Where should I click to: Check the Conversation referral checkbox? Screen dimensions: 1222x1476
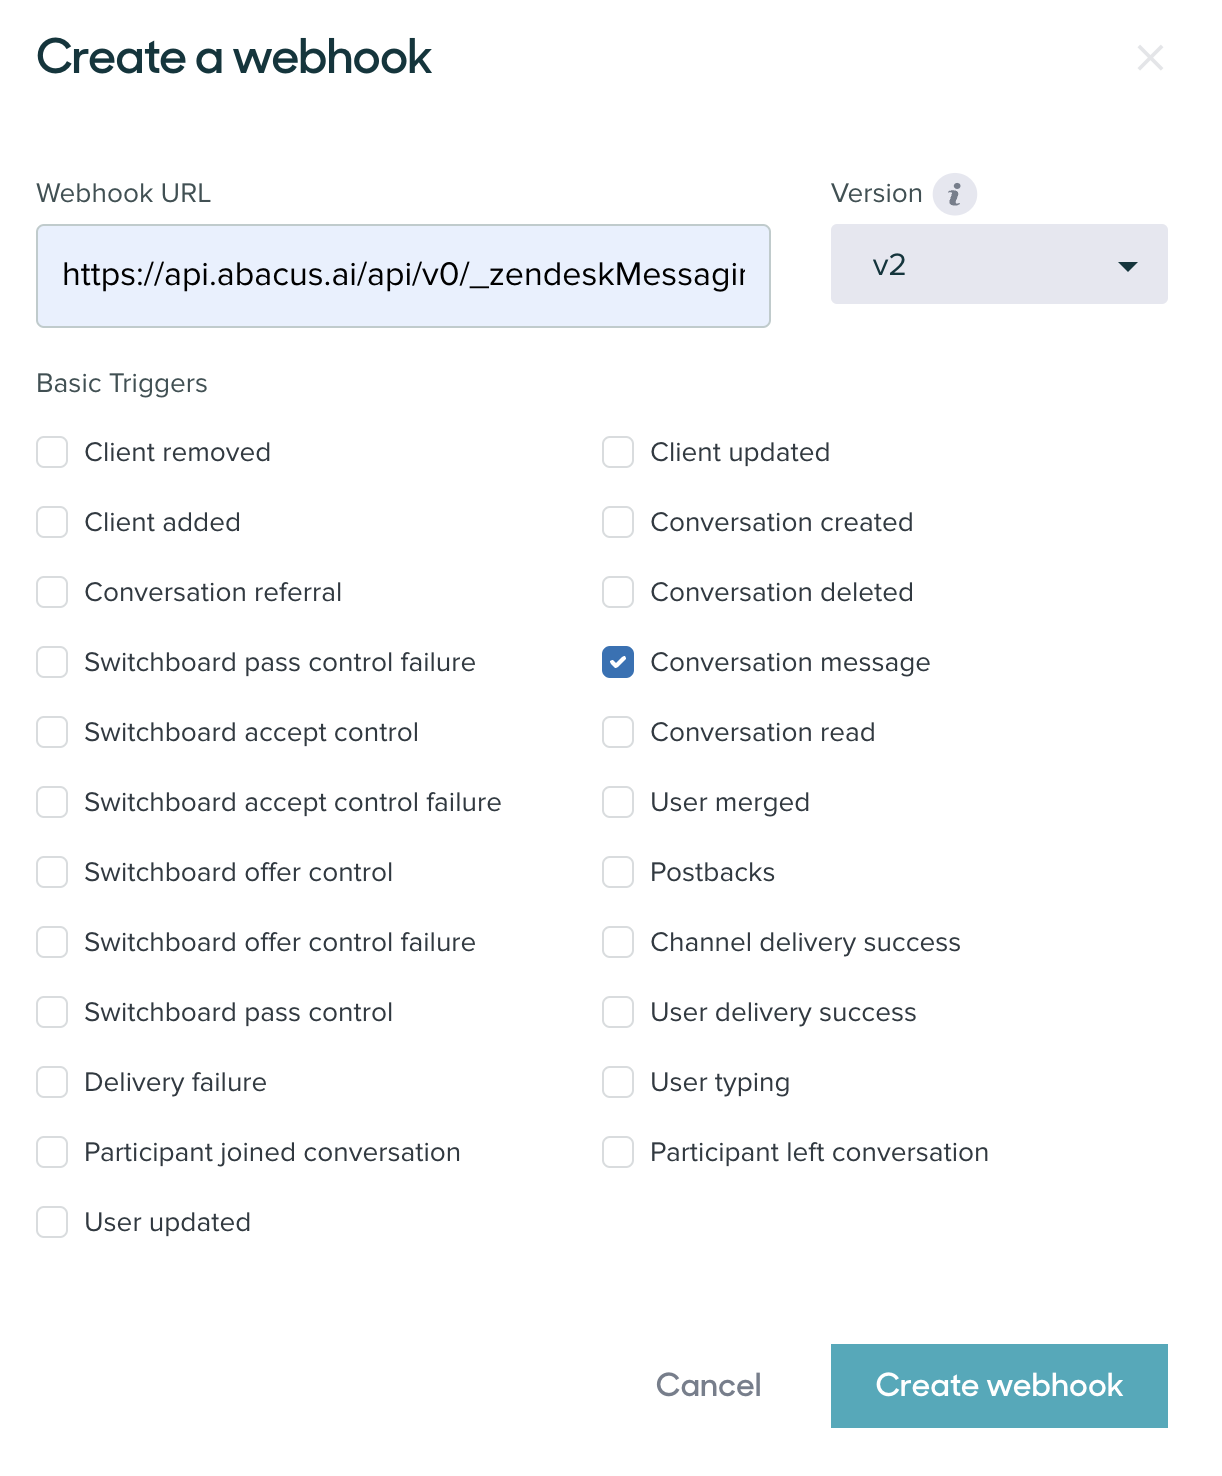click(x=51, y=592)
